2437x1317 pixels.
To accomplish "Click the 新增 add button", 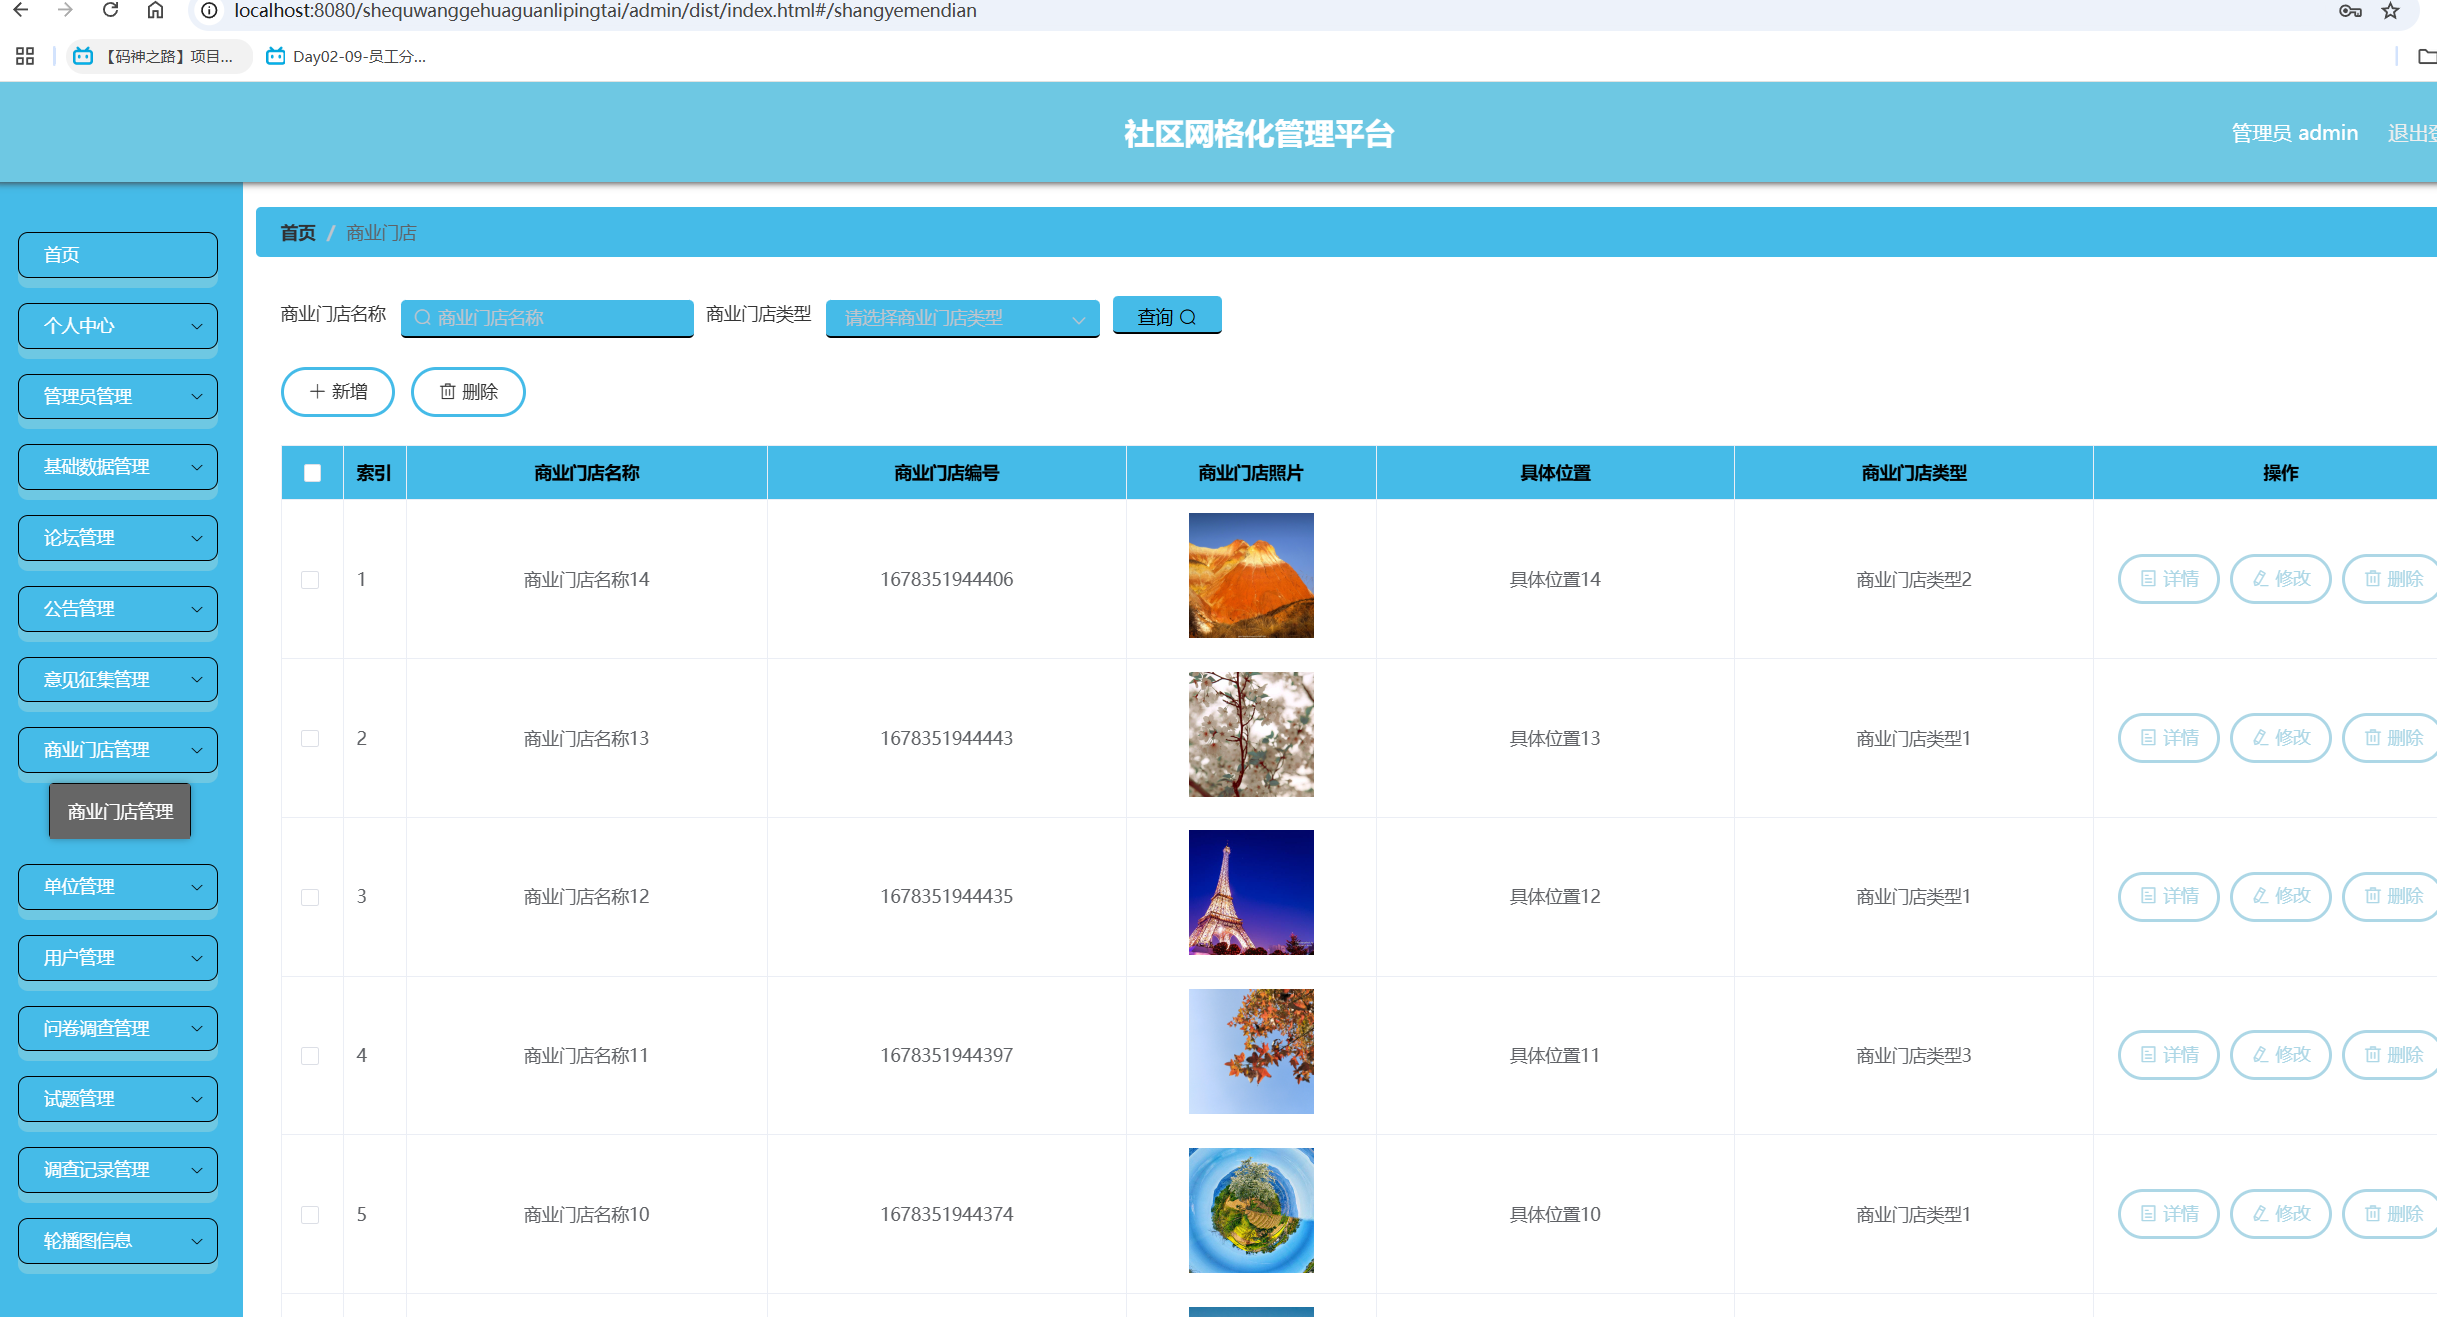I will [x=338, y=392].
